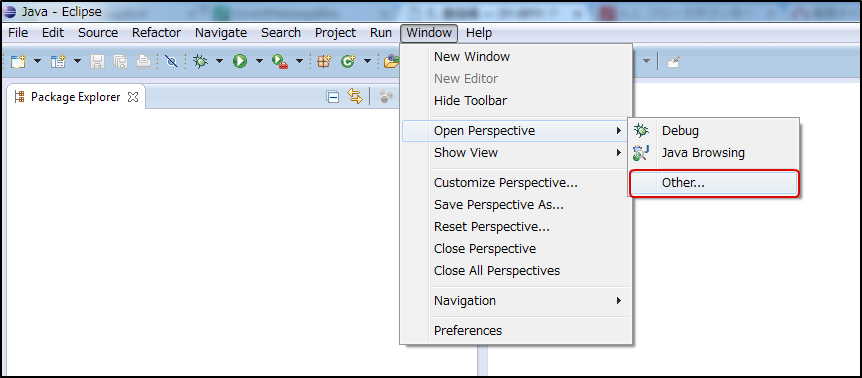Click the New Java Class icon

(348, 62)
